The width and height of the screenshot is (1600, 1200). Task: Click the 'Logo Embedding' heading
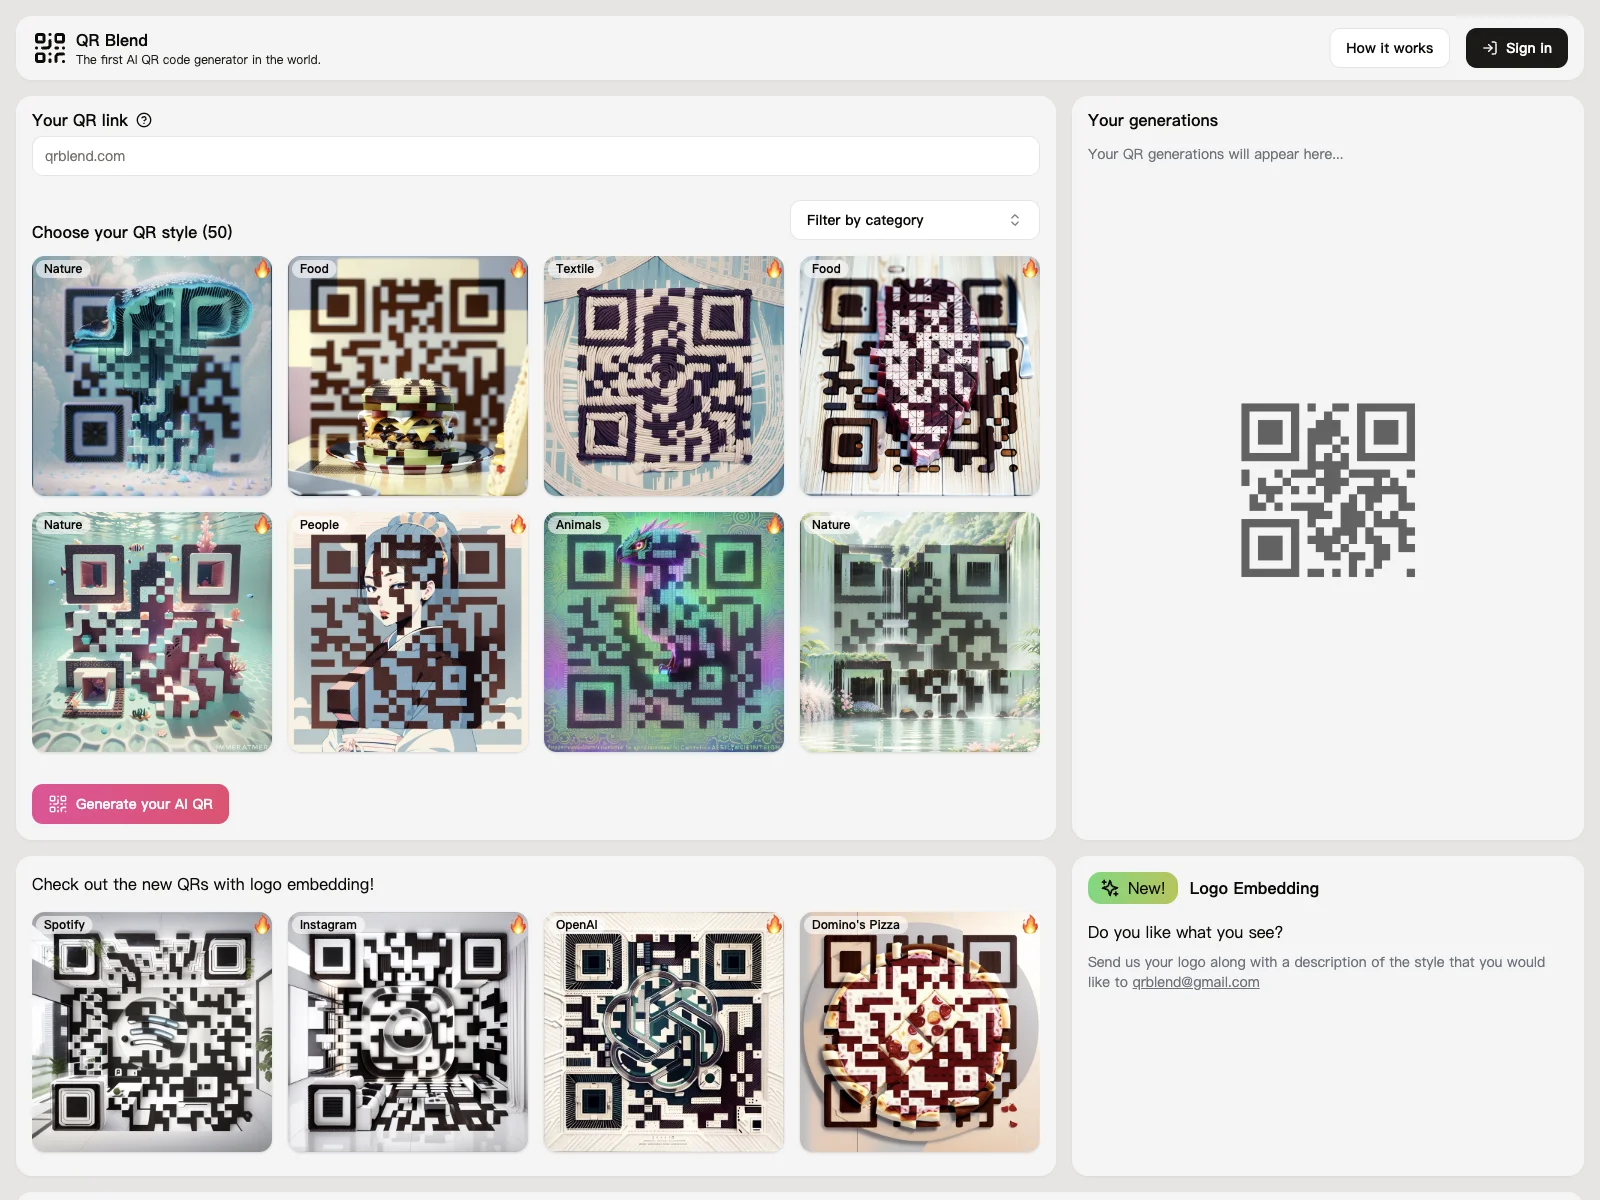1254,888
